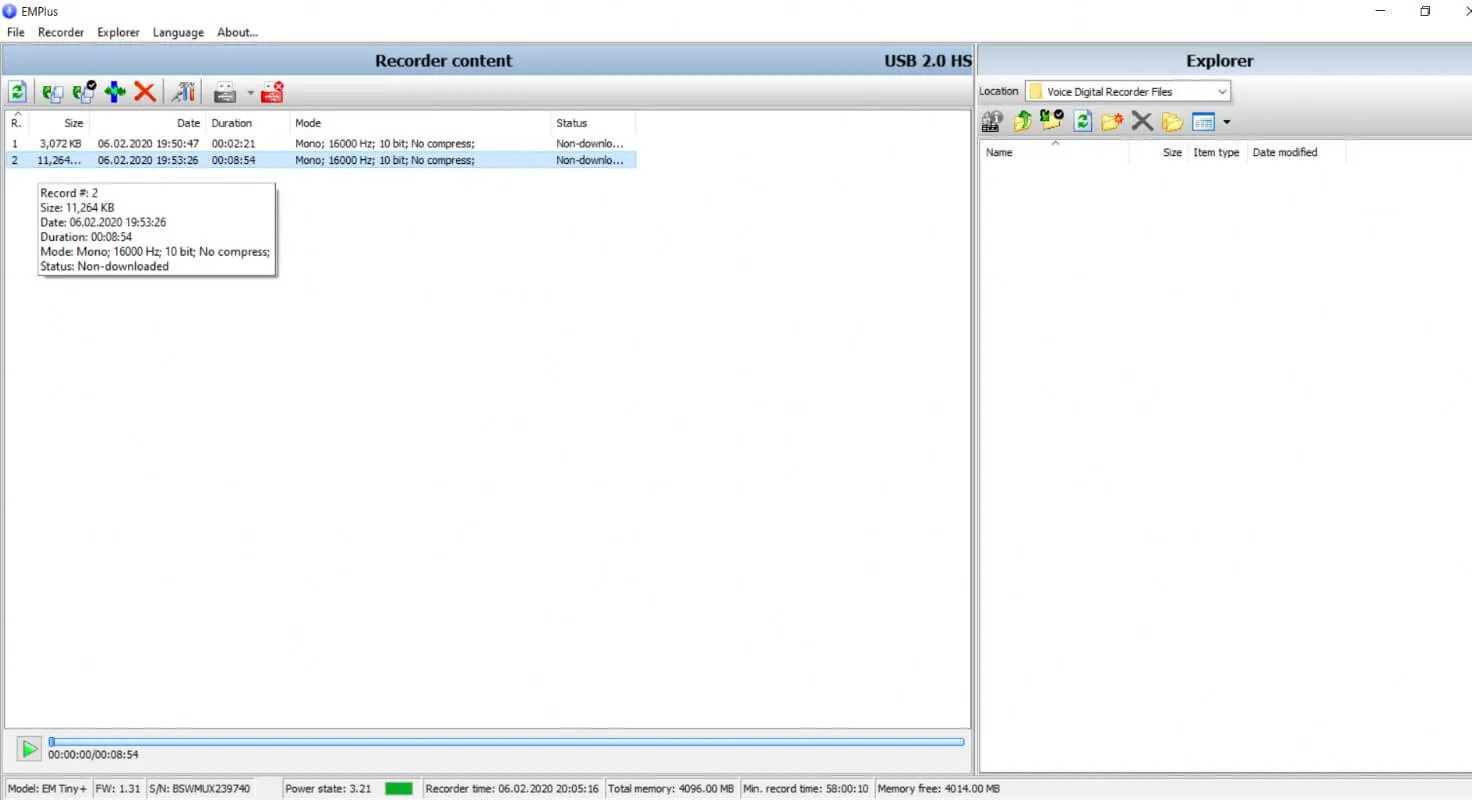Expand the view options dropdown arrow
This screenshot has height=800, width=1472.
point(1227,123)
